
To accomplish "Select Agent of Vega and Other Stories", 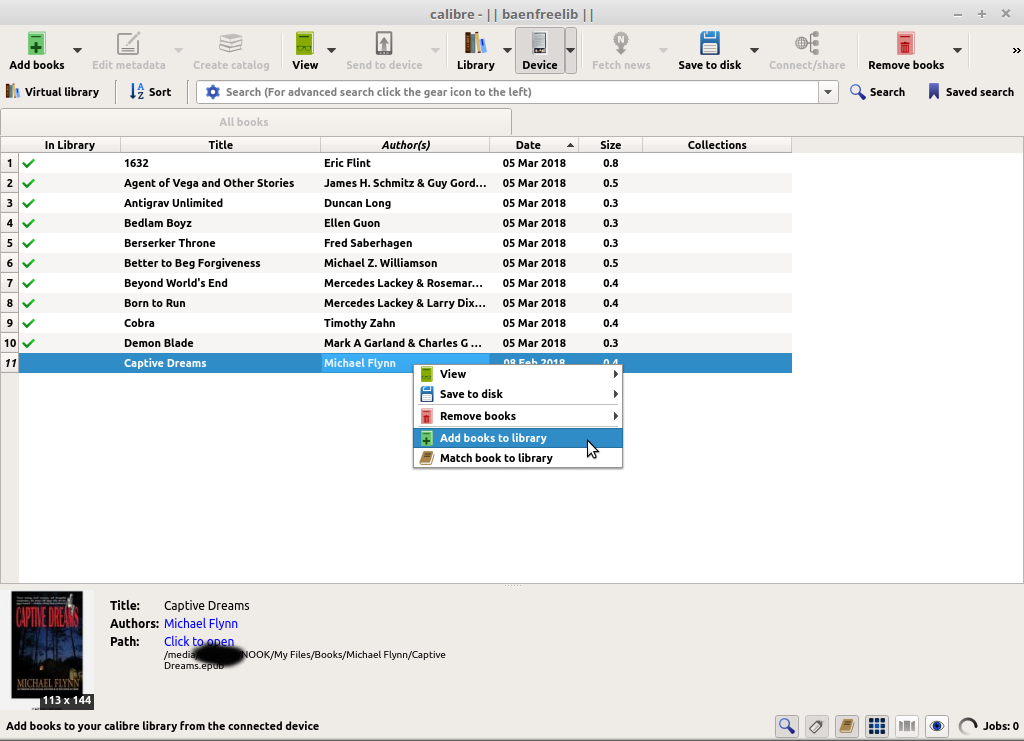I will coord(209,183).
